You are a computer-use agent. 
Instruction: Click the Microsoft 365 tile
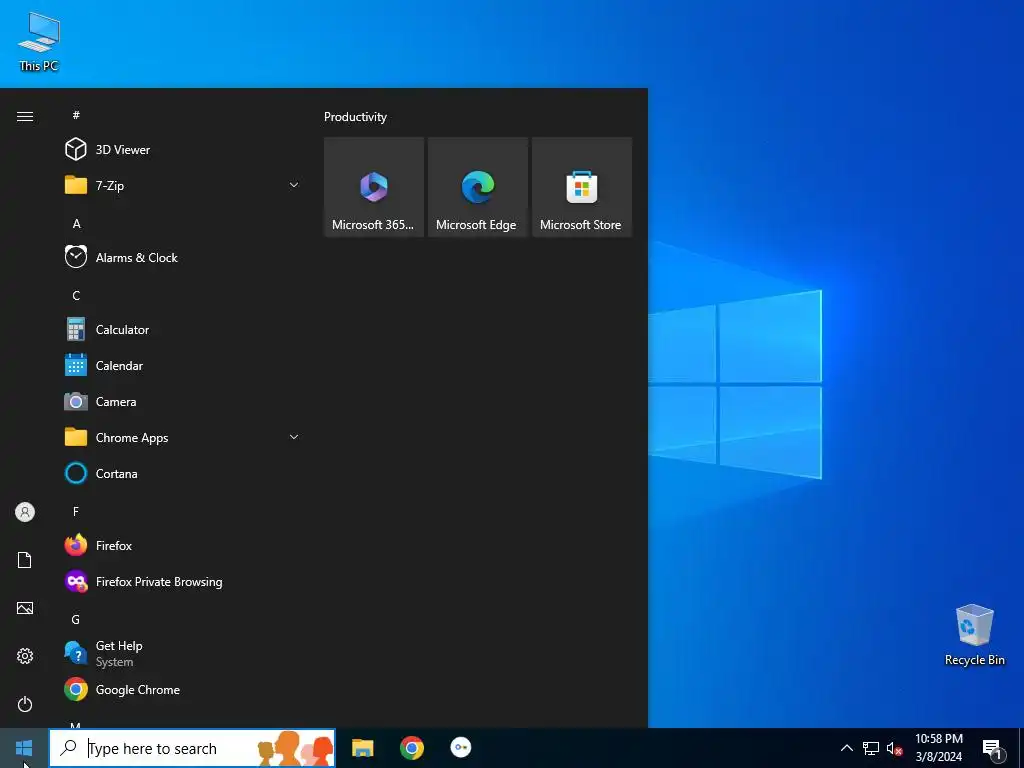tap(374, 187)
